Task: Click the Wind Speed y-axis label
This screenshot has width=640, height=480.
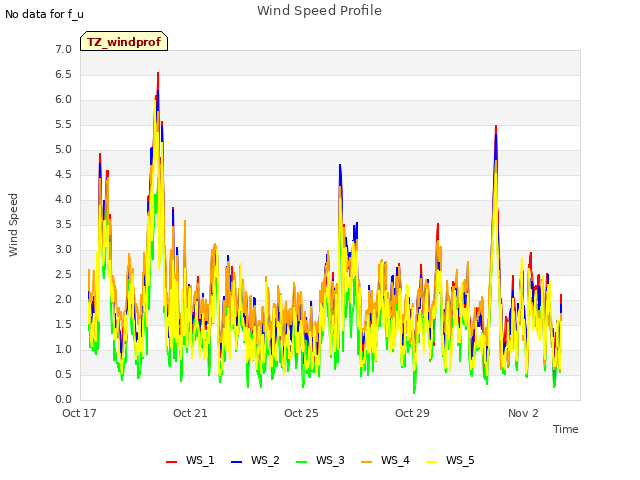Action: [13, 225]
